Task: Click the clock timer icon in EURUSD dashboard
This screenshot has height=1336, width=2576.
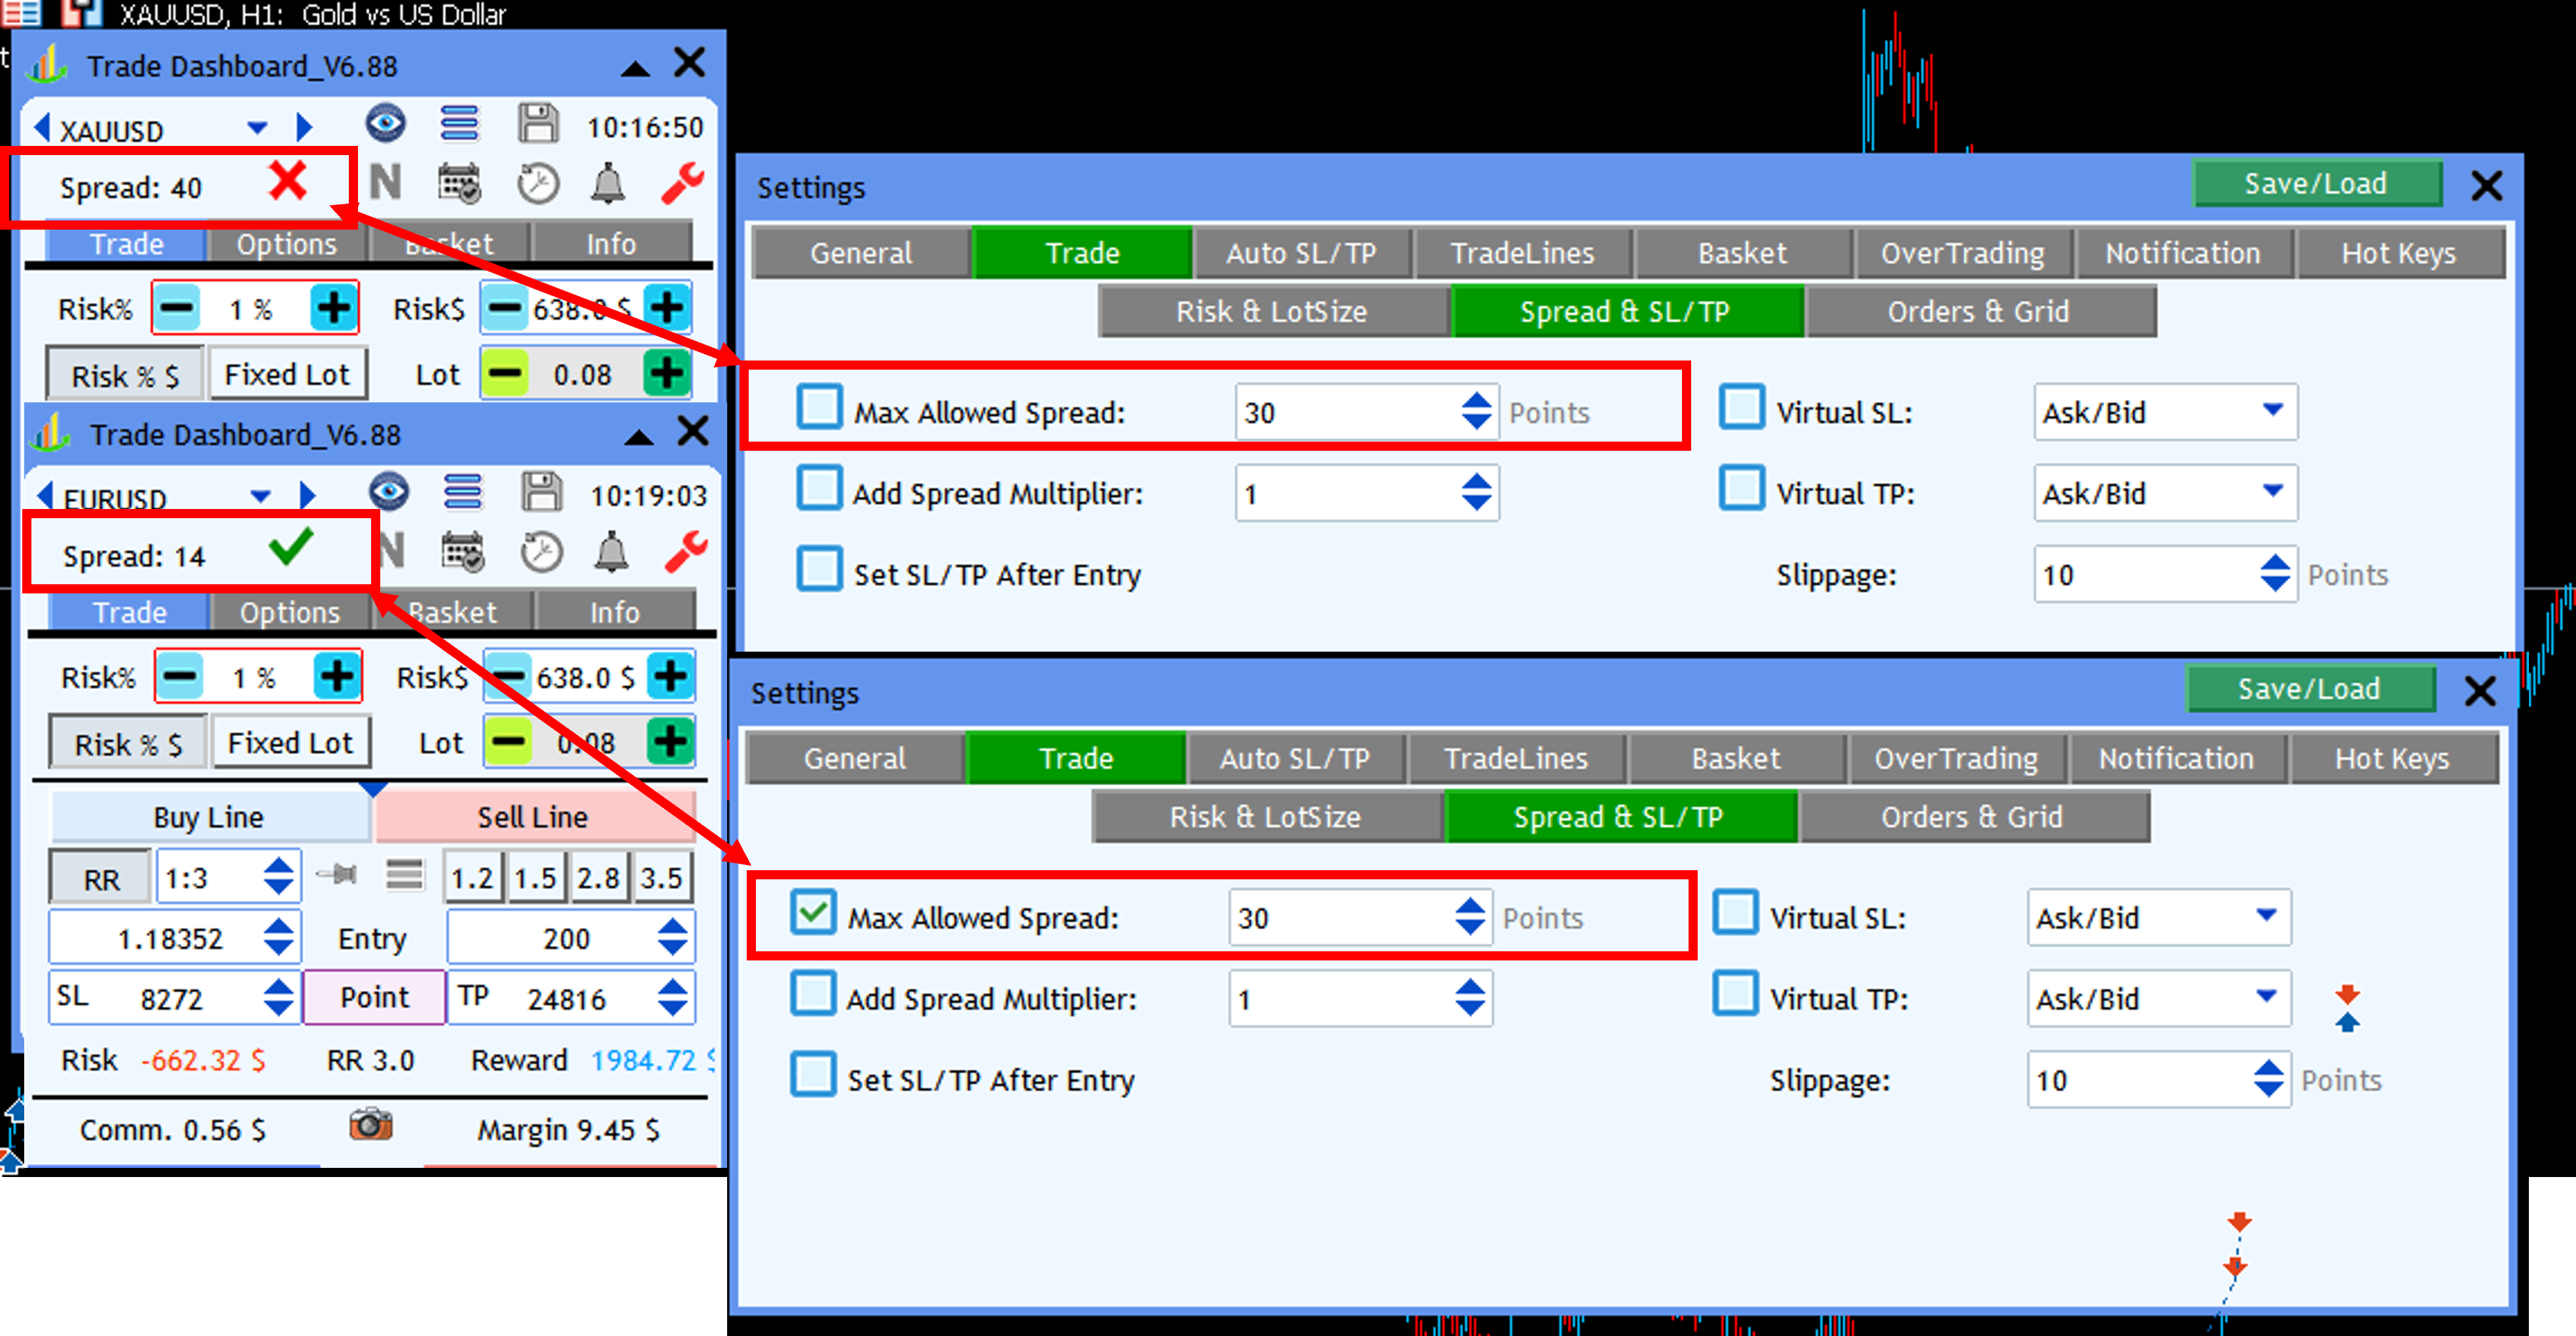Action: point(541,552)
